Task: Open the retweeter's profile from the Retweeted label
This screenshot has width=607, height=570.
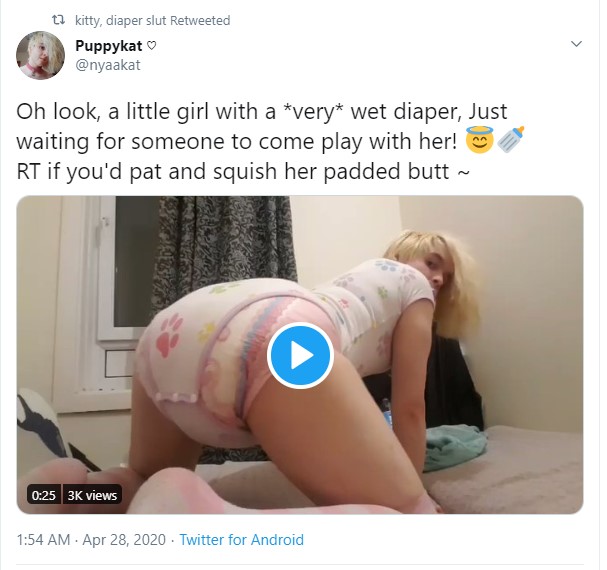Action: click(153, 21)
